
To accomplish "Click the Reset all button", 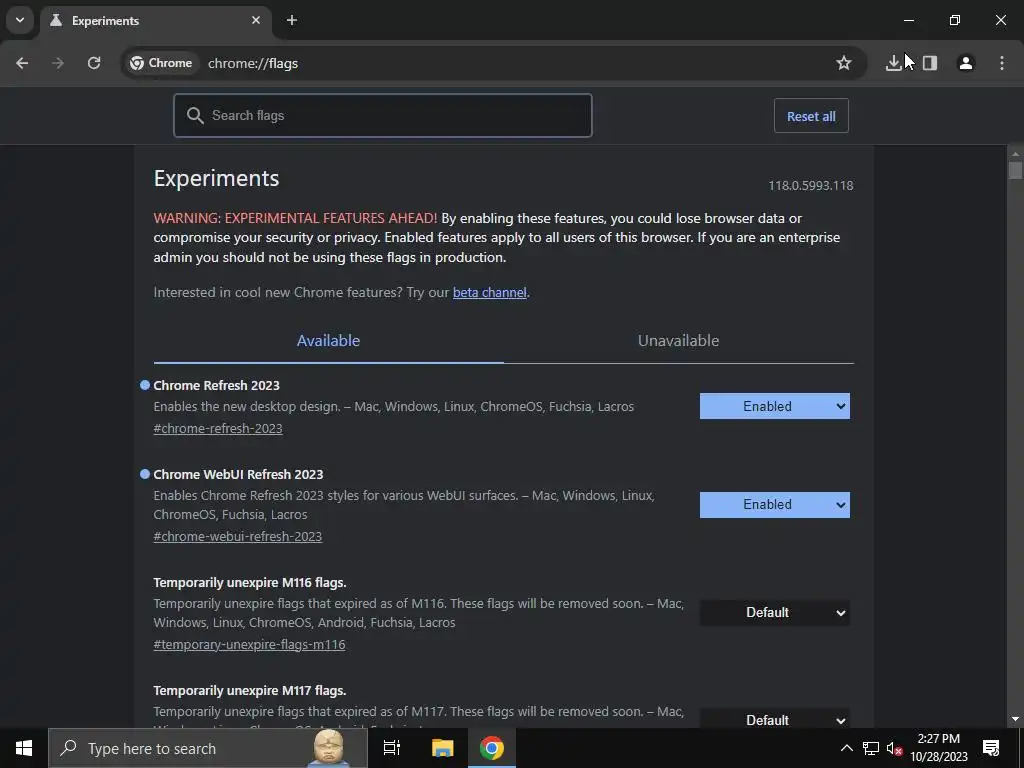I will tap(811, 116).
